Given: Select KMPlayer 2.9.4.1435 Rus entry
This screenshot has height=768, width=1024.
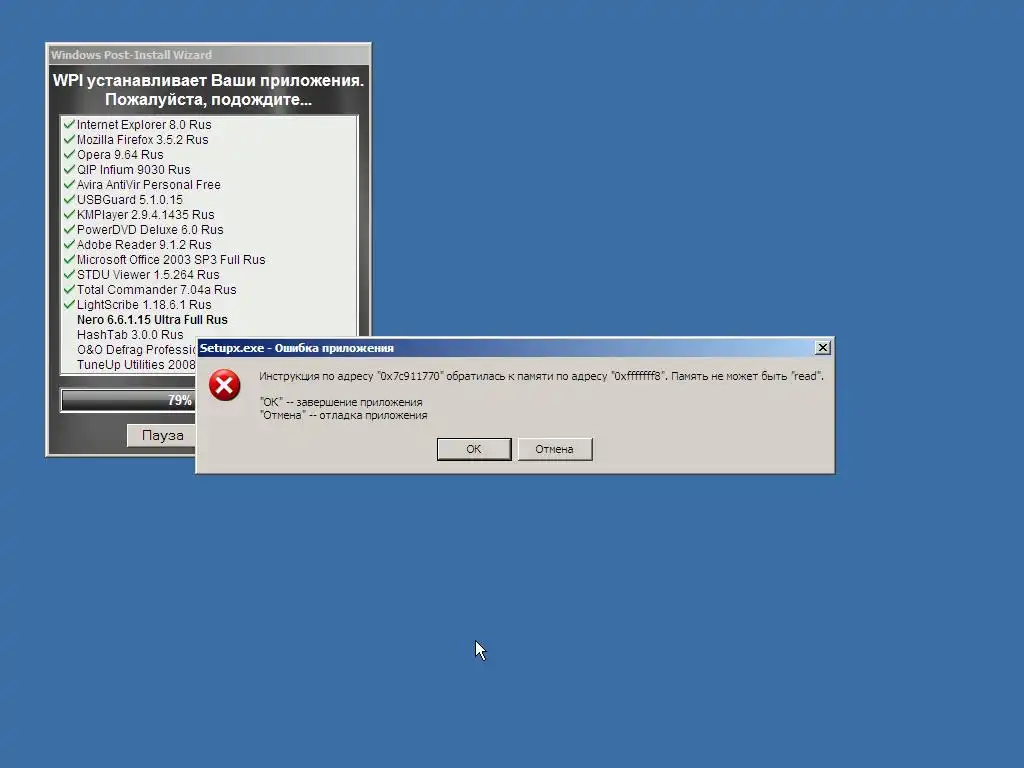Looking at the screenshot, I should pyautogui.click(x=146, y=215).
